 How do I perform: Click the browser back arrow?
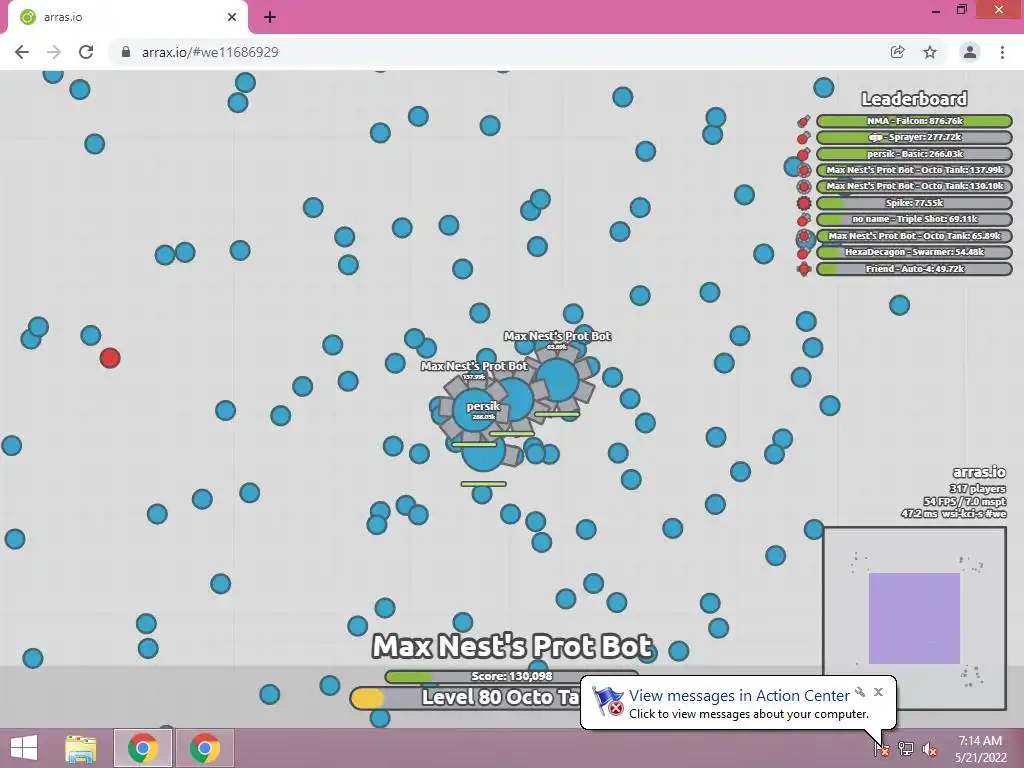pos(22,52)
